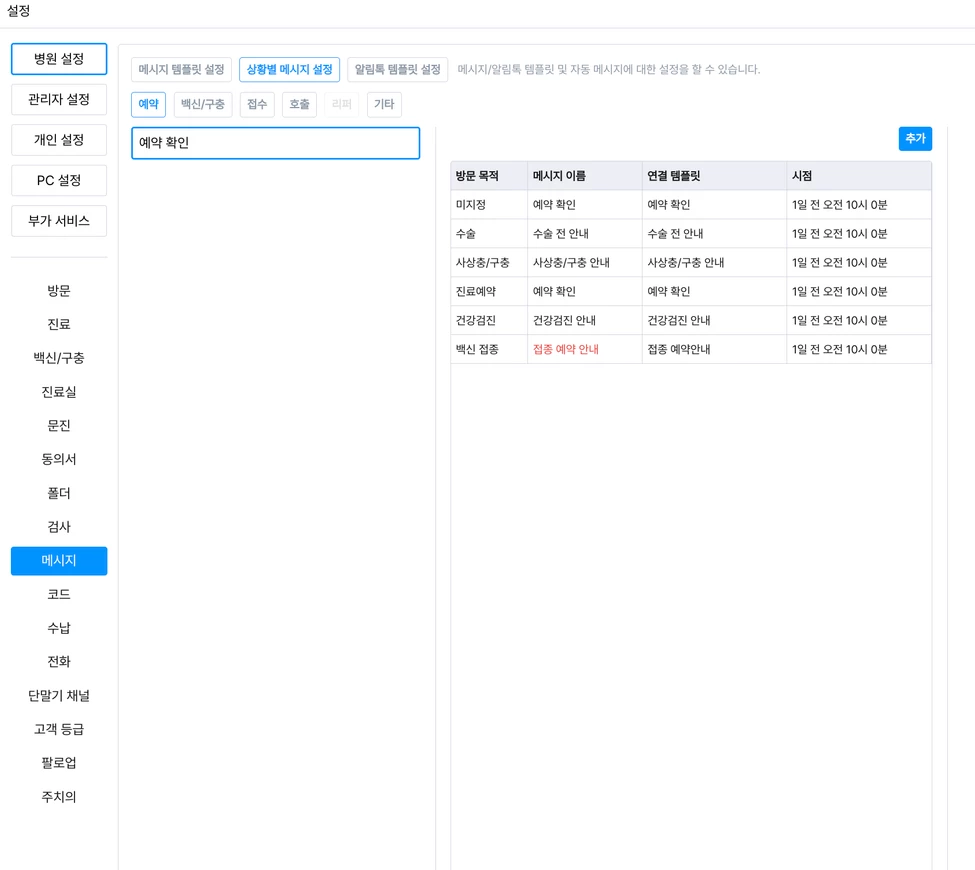Screen dimensions: 975x870
Task: Open the 방문 menu in sidebar
Action: [x=59, y=291]
